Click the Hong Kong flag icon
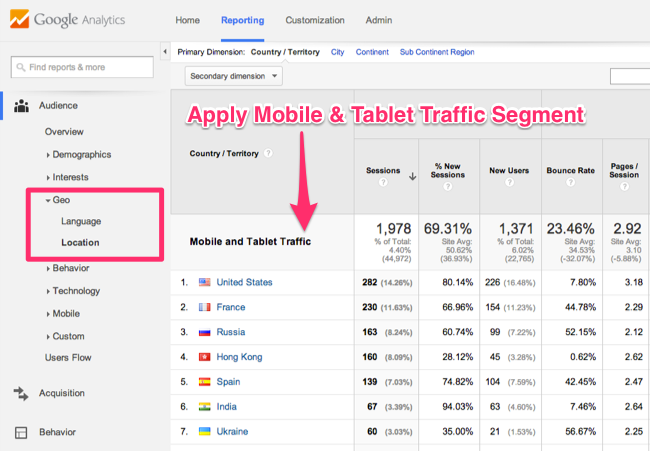Image resolution: width=650 pixels, height=451 pixels. click(204, 357)
